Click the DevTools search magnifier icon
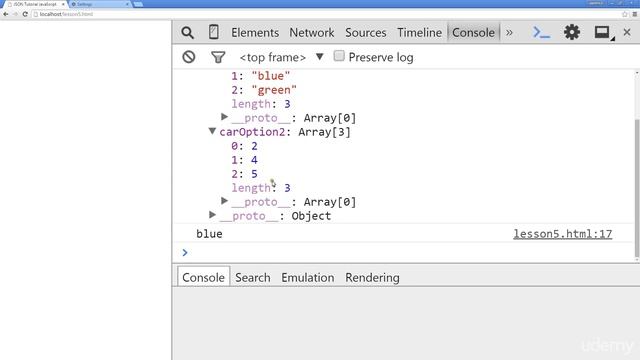This screenshot has height=360, width=640. [x=187, y=33]
